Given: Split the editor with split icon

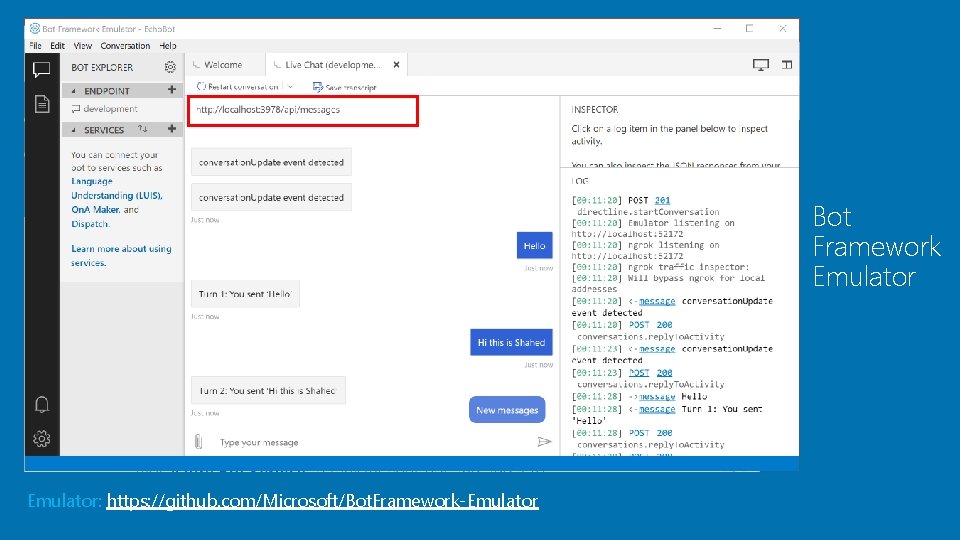Looking at the screenshot, I should point(787,64).
